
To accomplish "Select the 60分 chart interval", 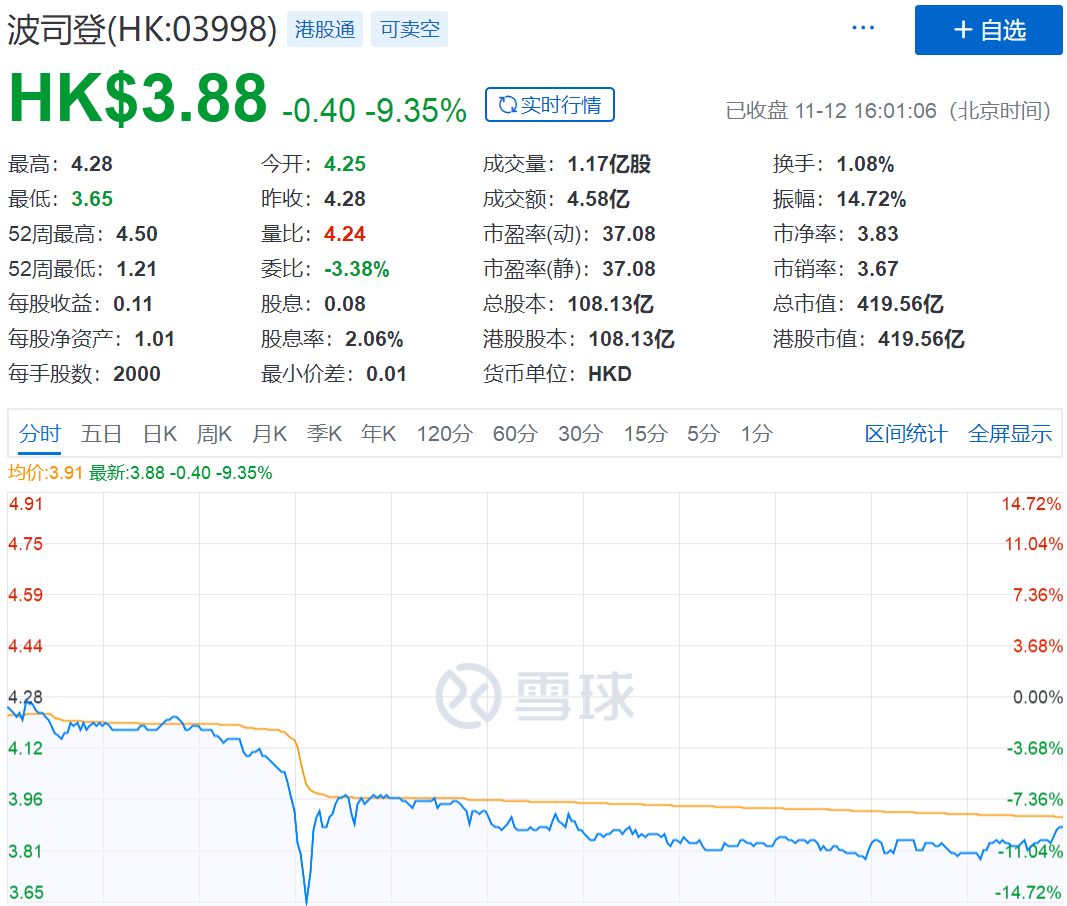I will pos(514,434).
